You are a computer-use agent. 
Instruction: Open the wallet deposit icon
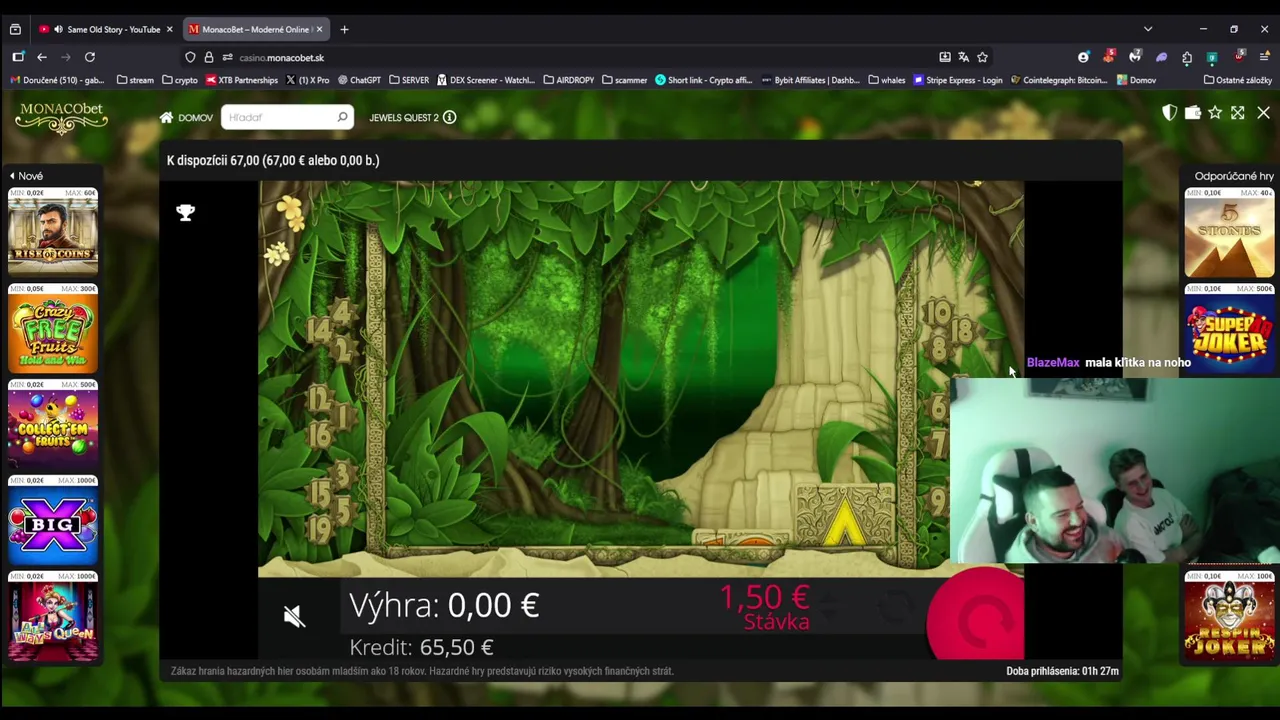[x=1192, y=113]
